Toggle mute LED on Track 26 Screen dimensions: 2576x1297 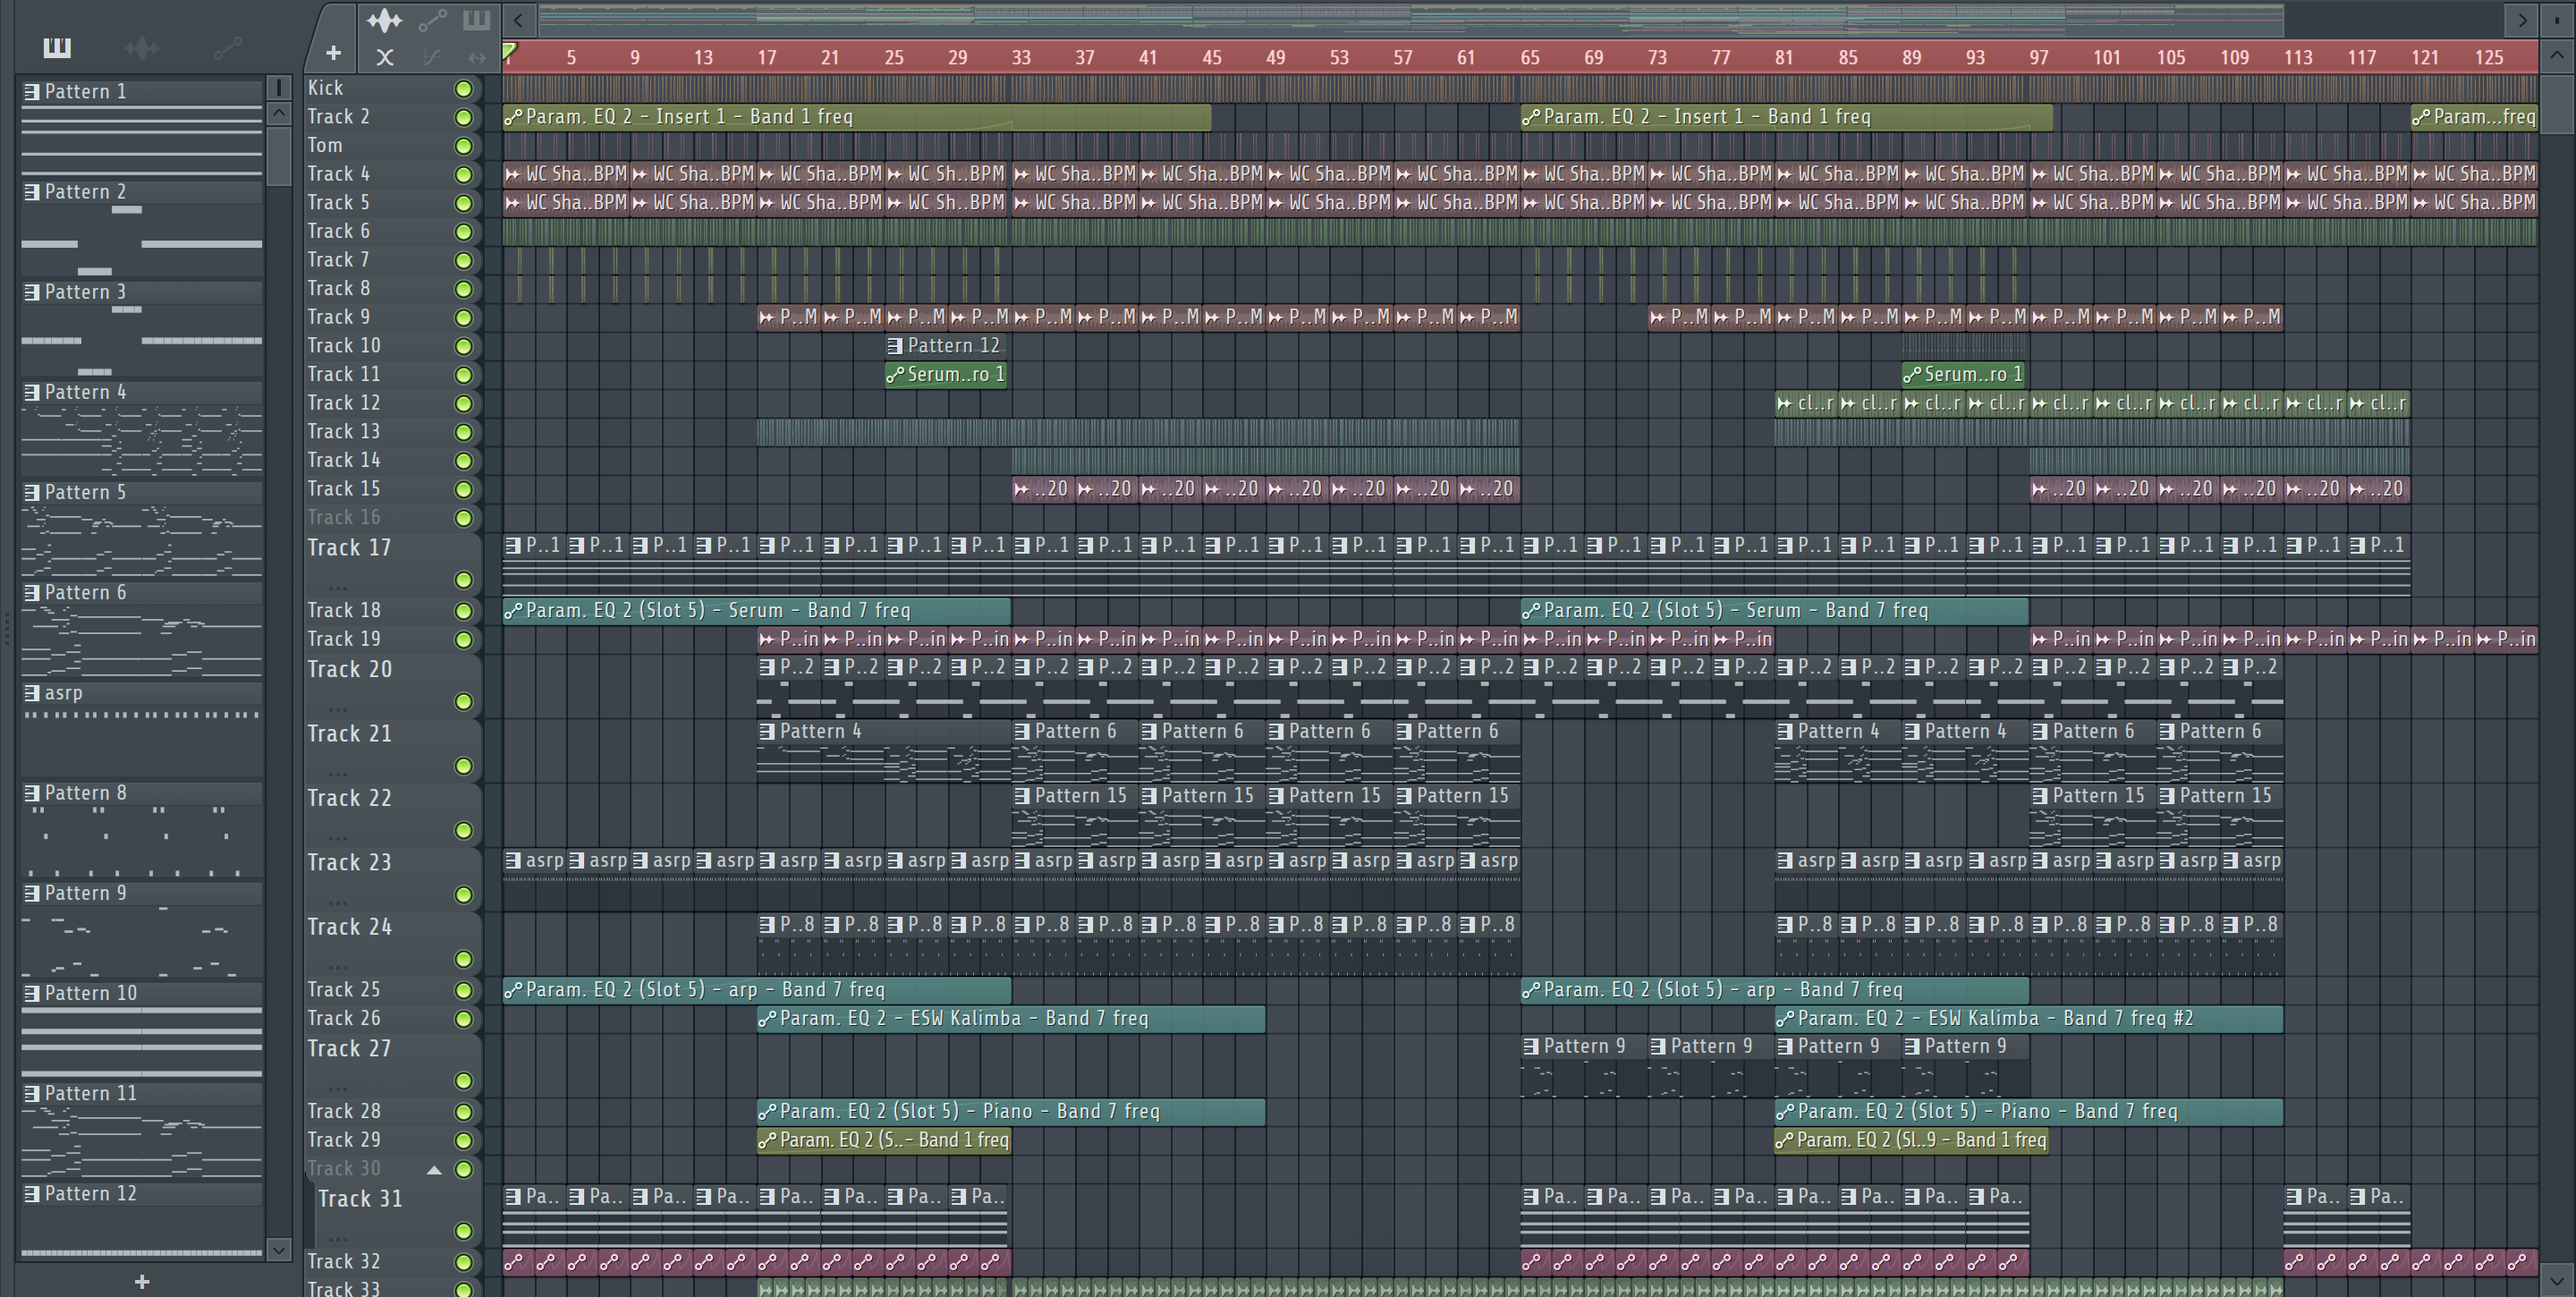[x=463, y=1019]
